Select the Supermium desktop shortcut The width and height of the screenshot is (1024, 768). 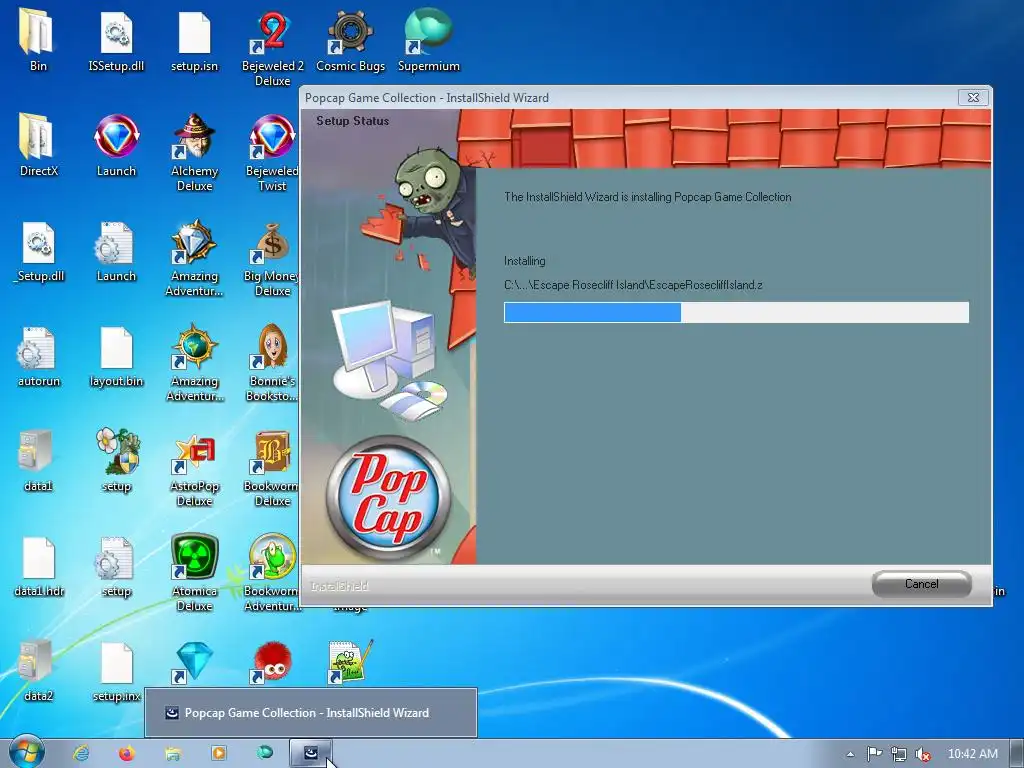point(428,40)
